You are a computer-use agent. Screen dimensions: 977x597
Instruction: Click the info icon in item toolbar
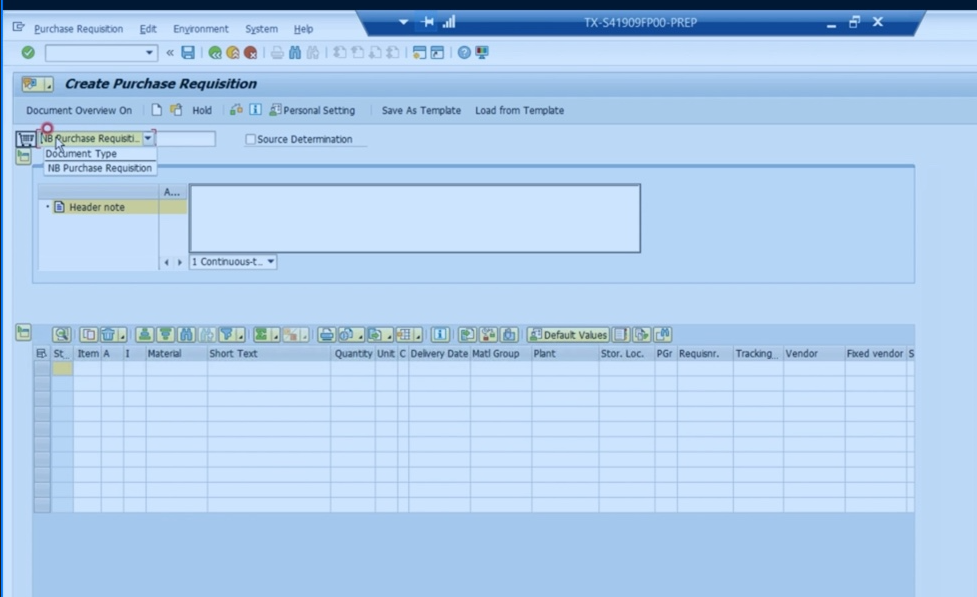coord(440,335)
